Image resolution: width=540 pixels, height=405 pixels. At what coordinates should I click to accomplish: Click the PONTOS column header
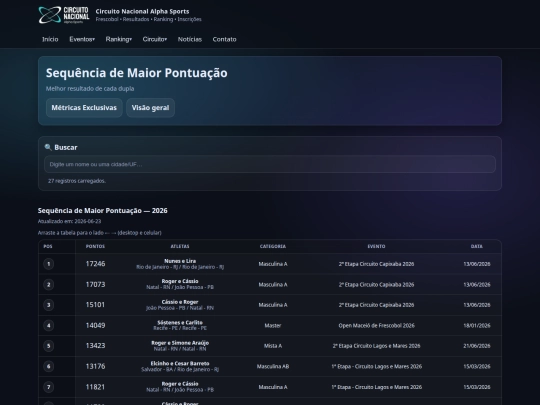[x=95, y=246]
